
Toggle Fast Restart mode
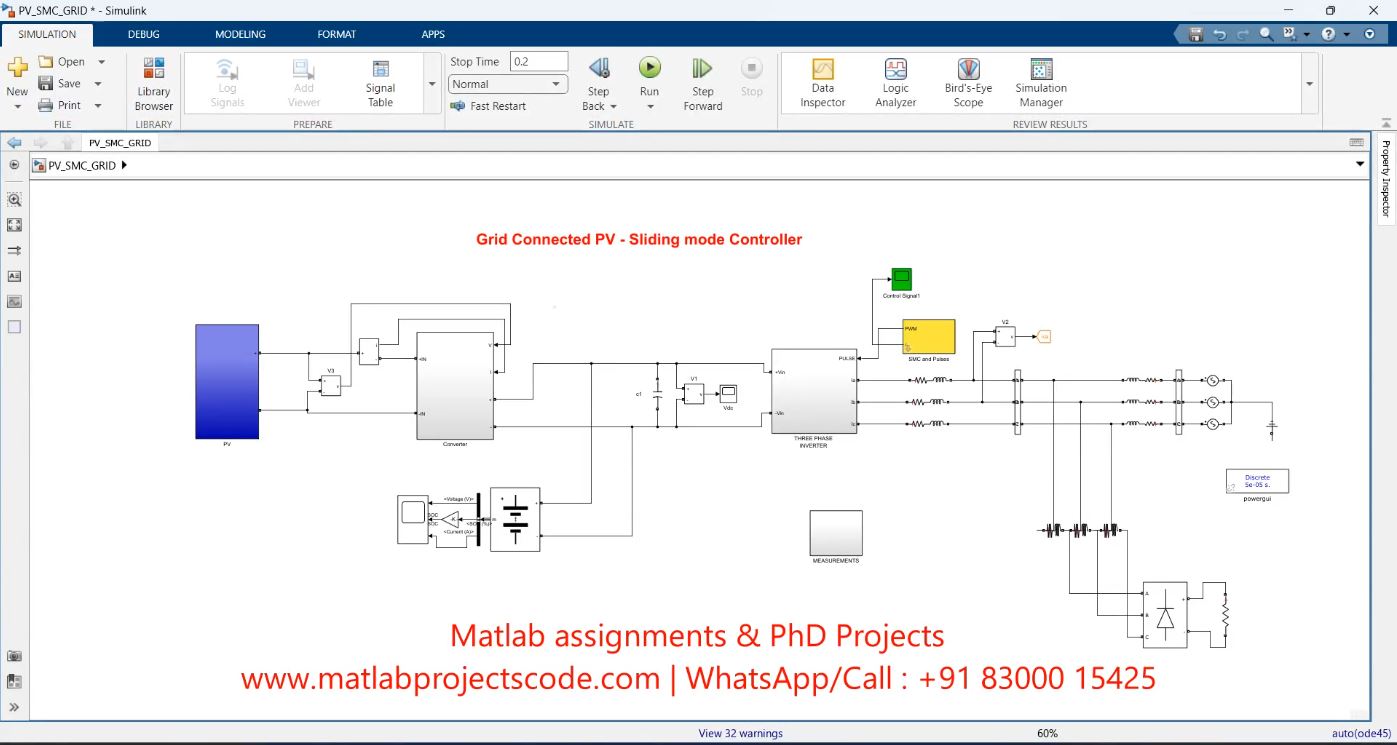pos(489,106)
